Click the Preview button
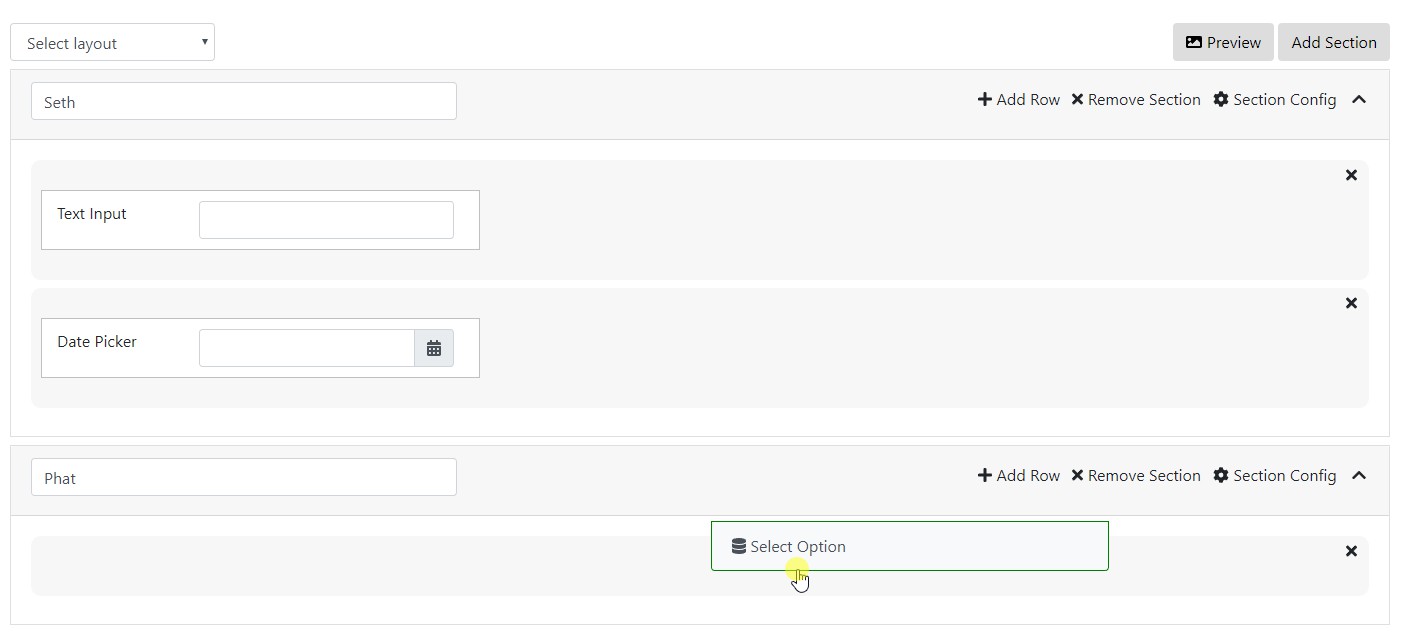The width and height of the screenshot is (1405, 641). [1223, 42]
